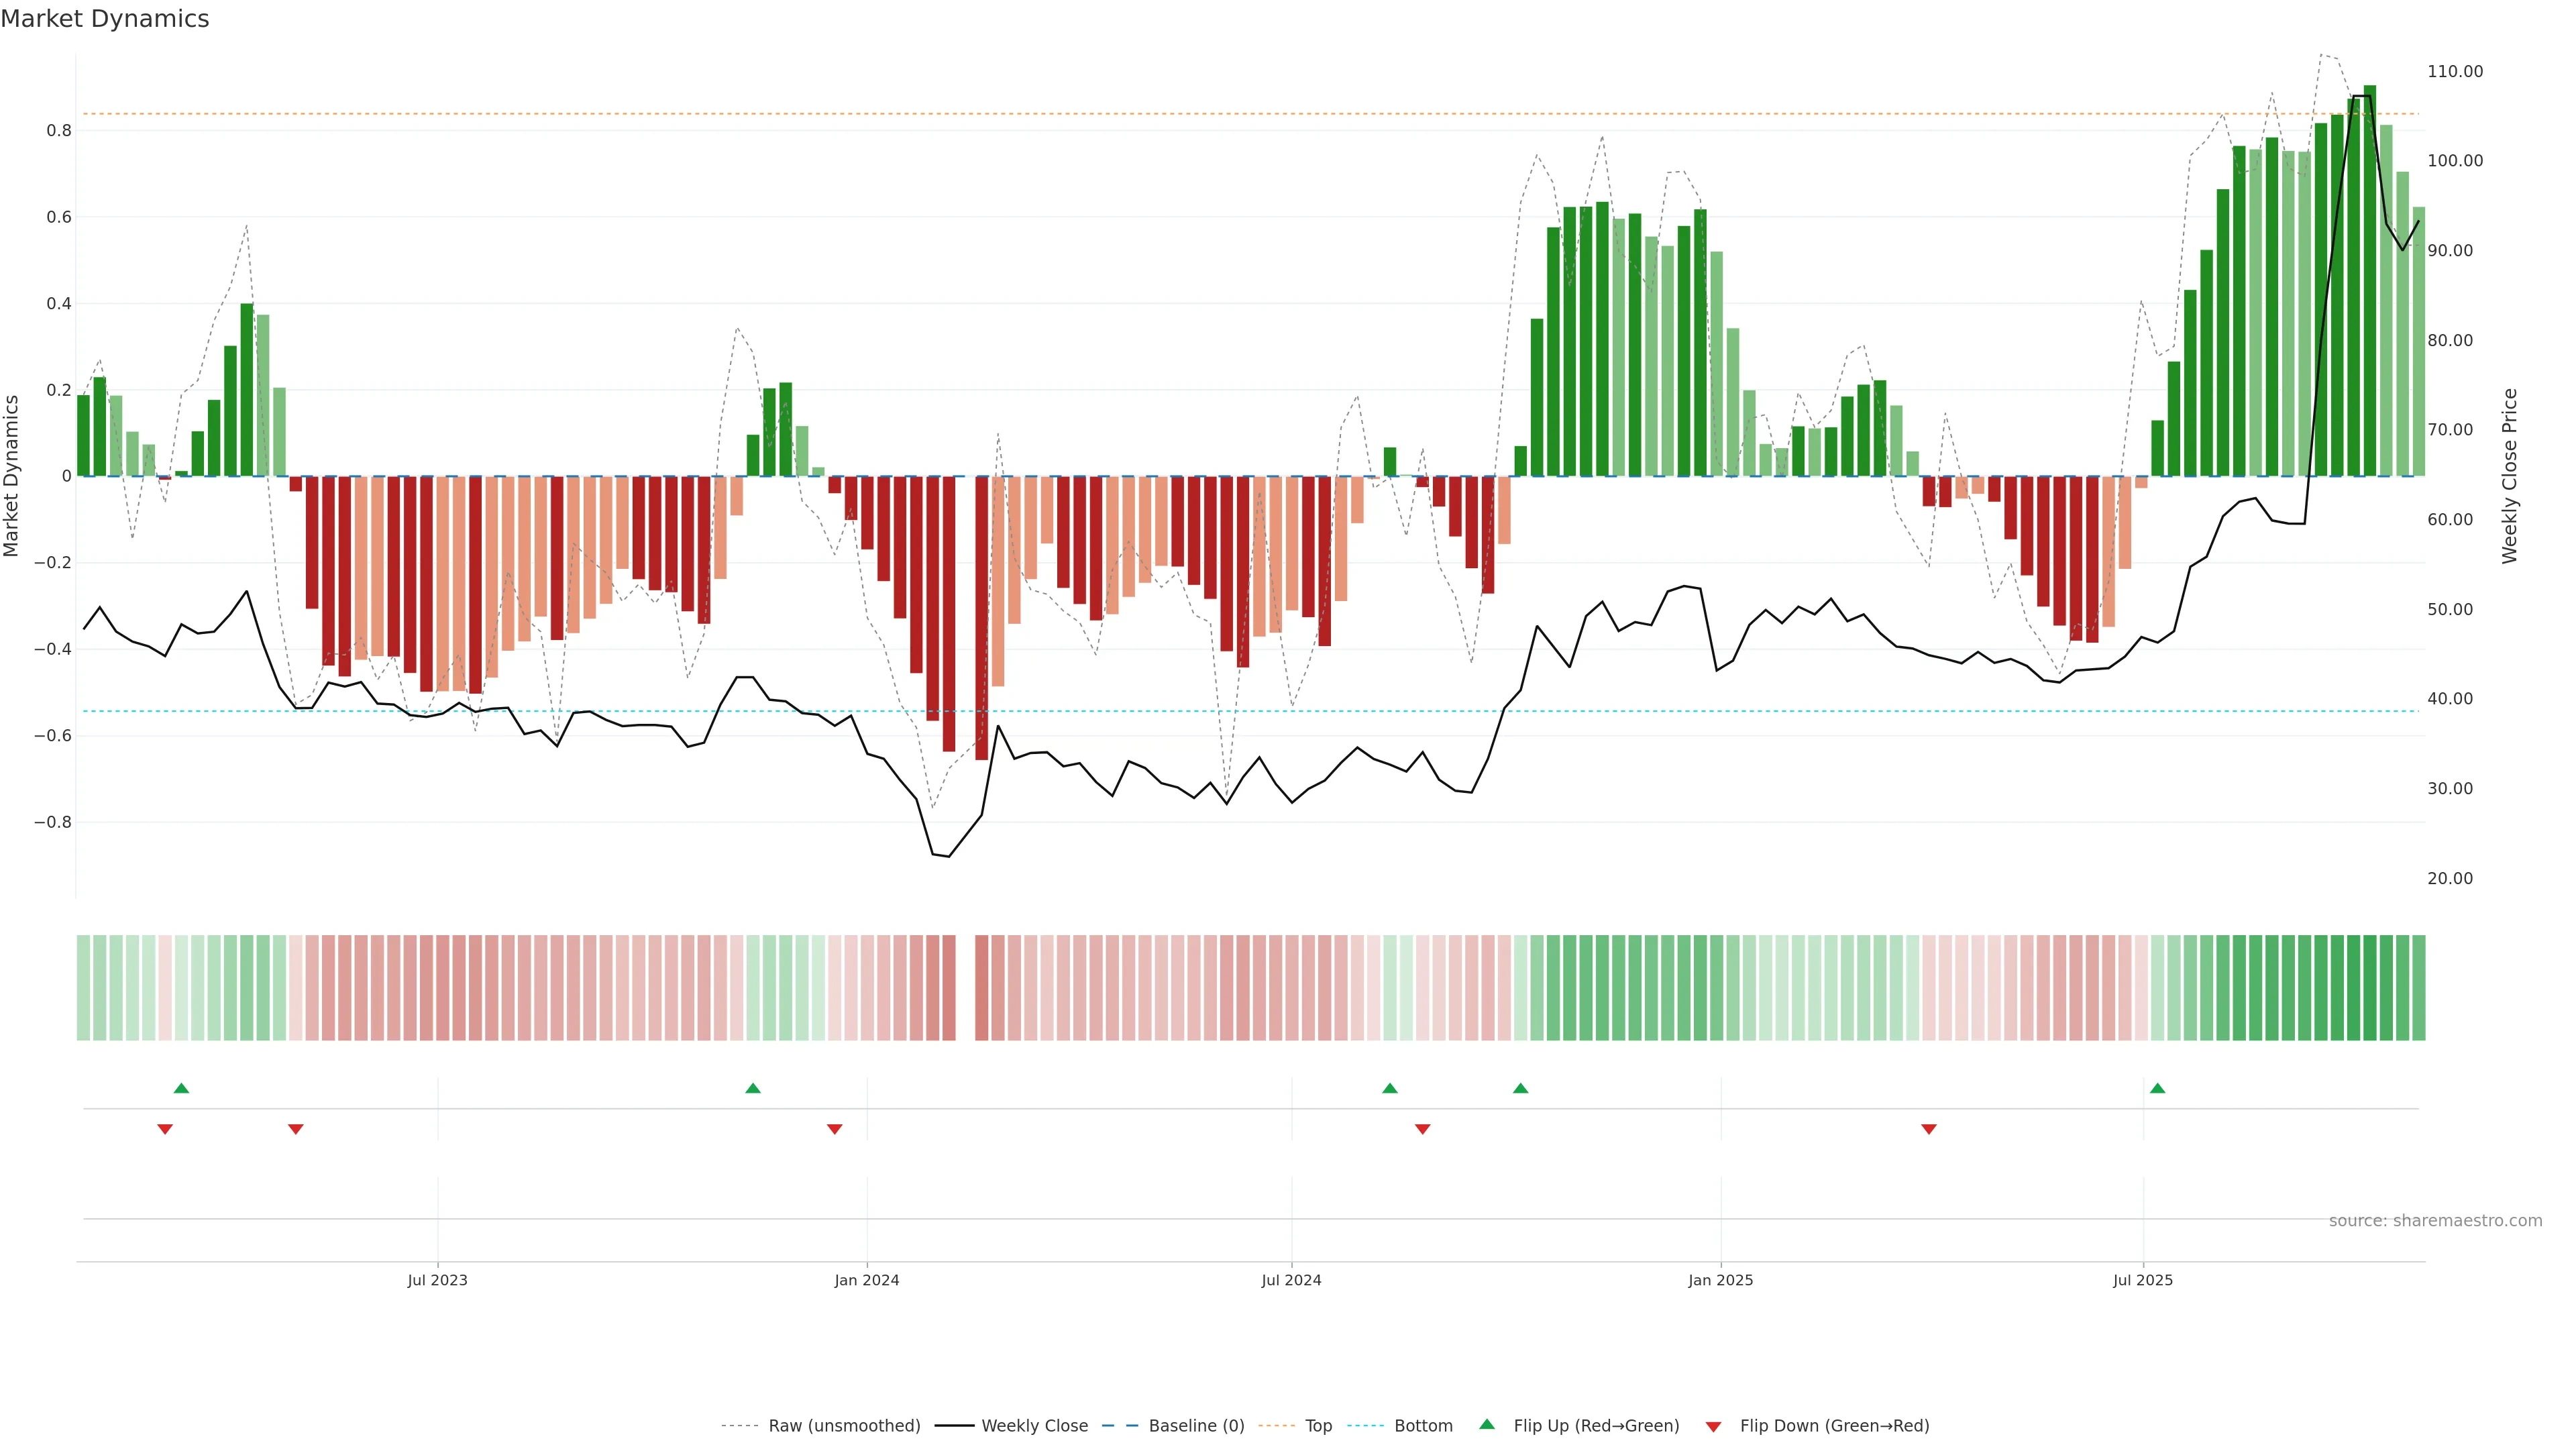
Task: Click the Weekly Close Price axis title
Action: pos(2509,476)
